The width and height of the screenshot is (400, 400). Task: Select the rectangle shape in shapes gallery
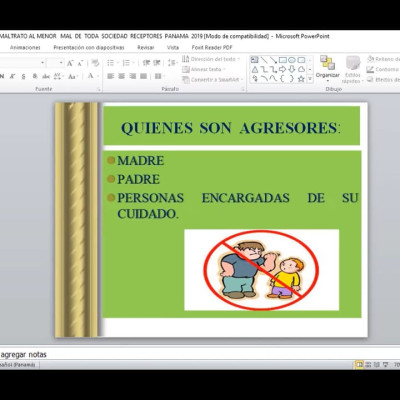click(x=283, y=60)
